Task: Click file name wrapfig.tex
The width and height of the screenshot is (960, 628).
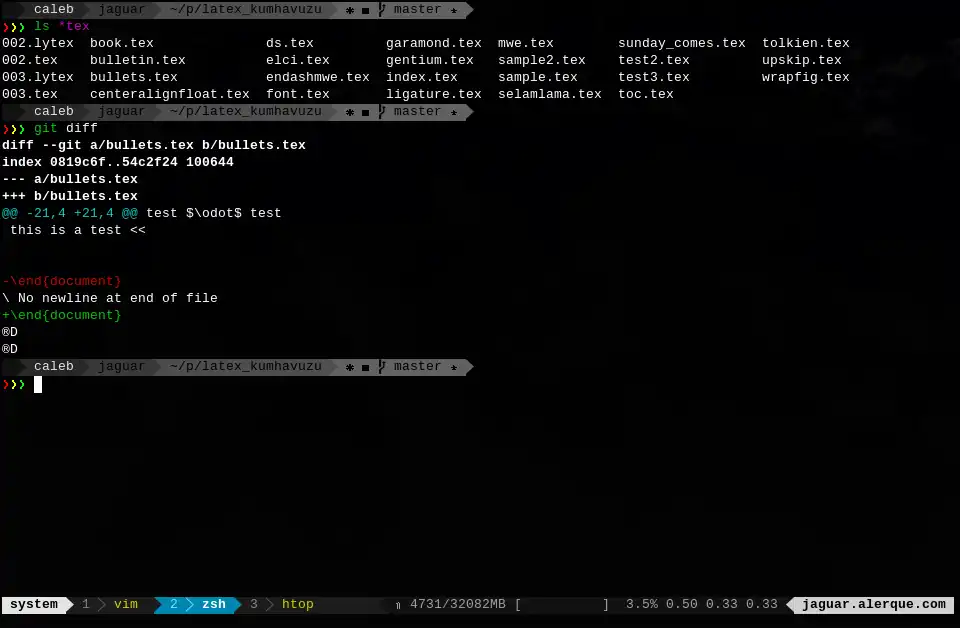Action: [x=806, y=77]
